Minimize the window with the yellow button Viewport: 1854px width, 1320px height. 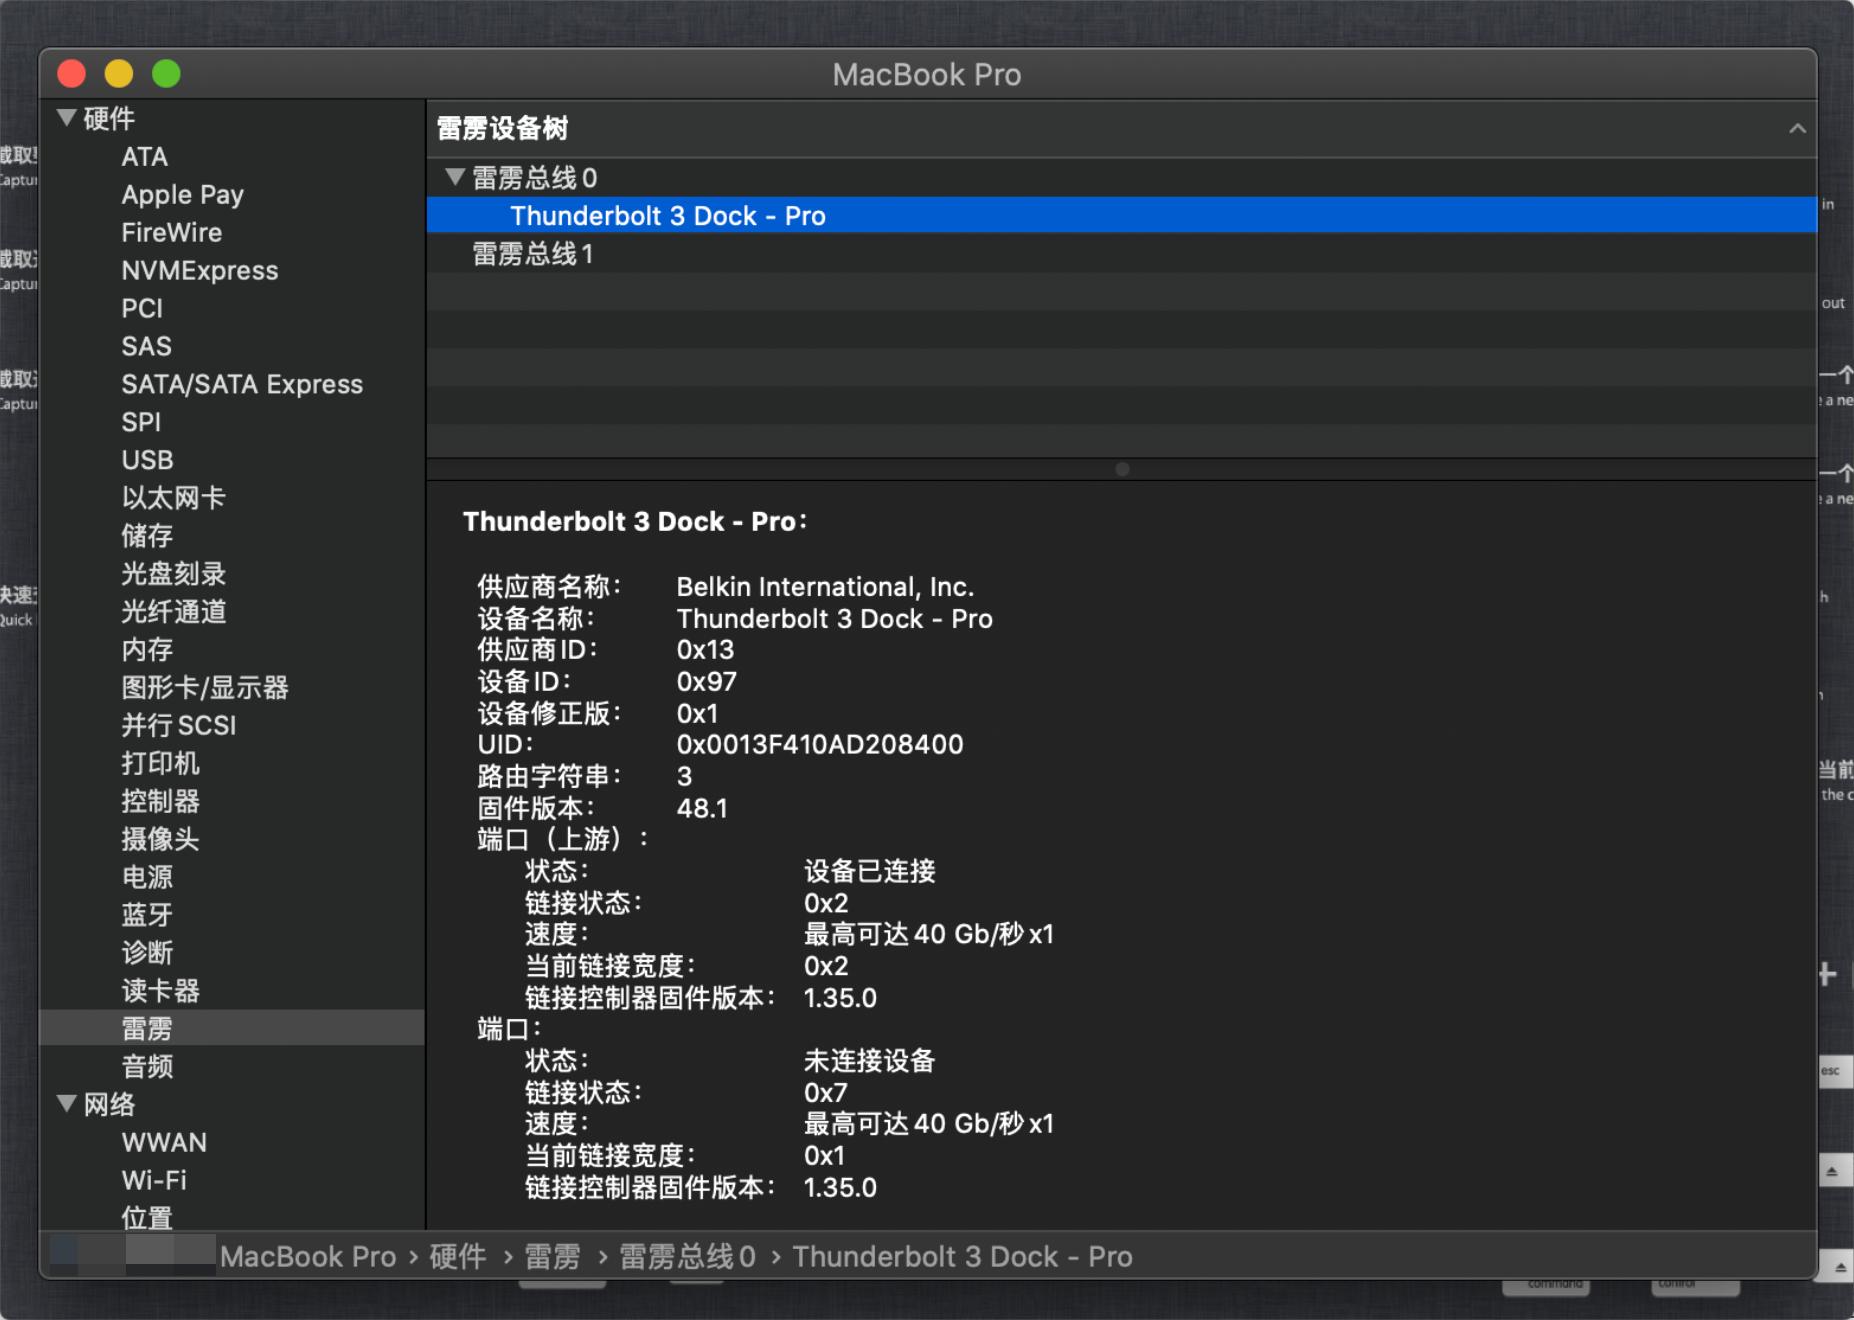[118, 74]
